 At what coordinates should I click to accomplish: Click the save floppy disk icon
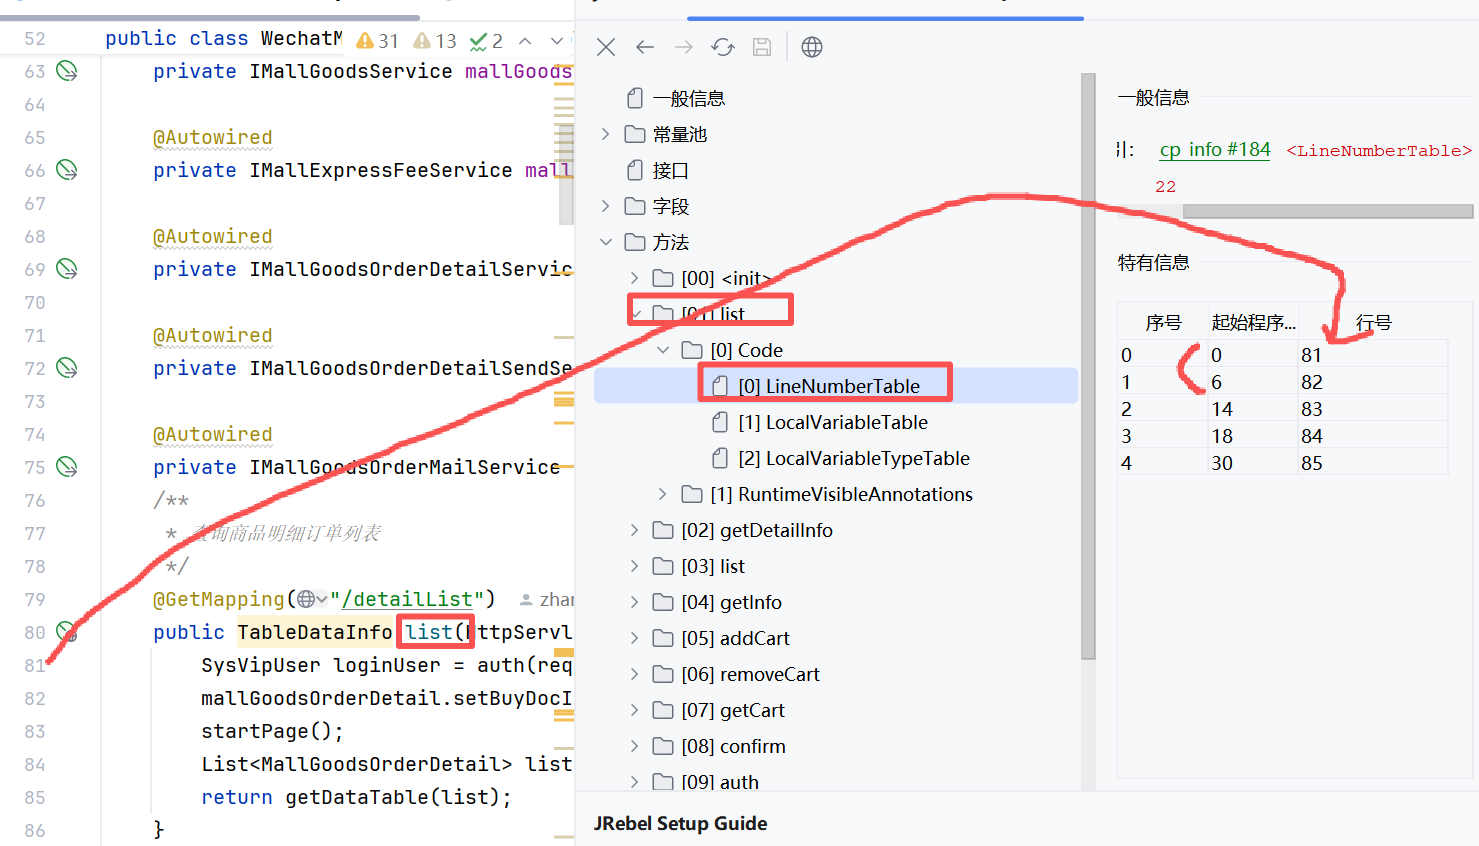click(x=762, y=47)
